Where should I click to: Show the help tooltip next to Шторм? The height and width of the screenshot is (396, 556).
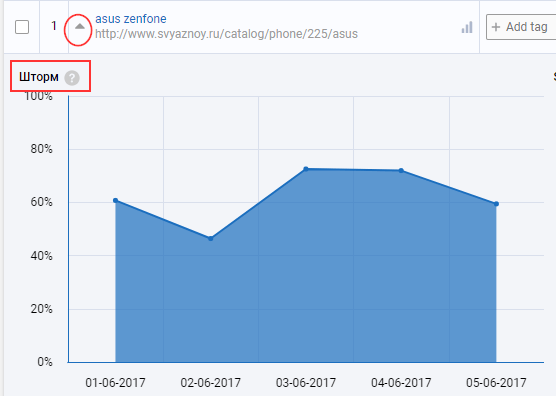(x=72, y=78)
